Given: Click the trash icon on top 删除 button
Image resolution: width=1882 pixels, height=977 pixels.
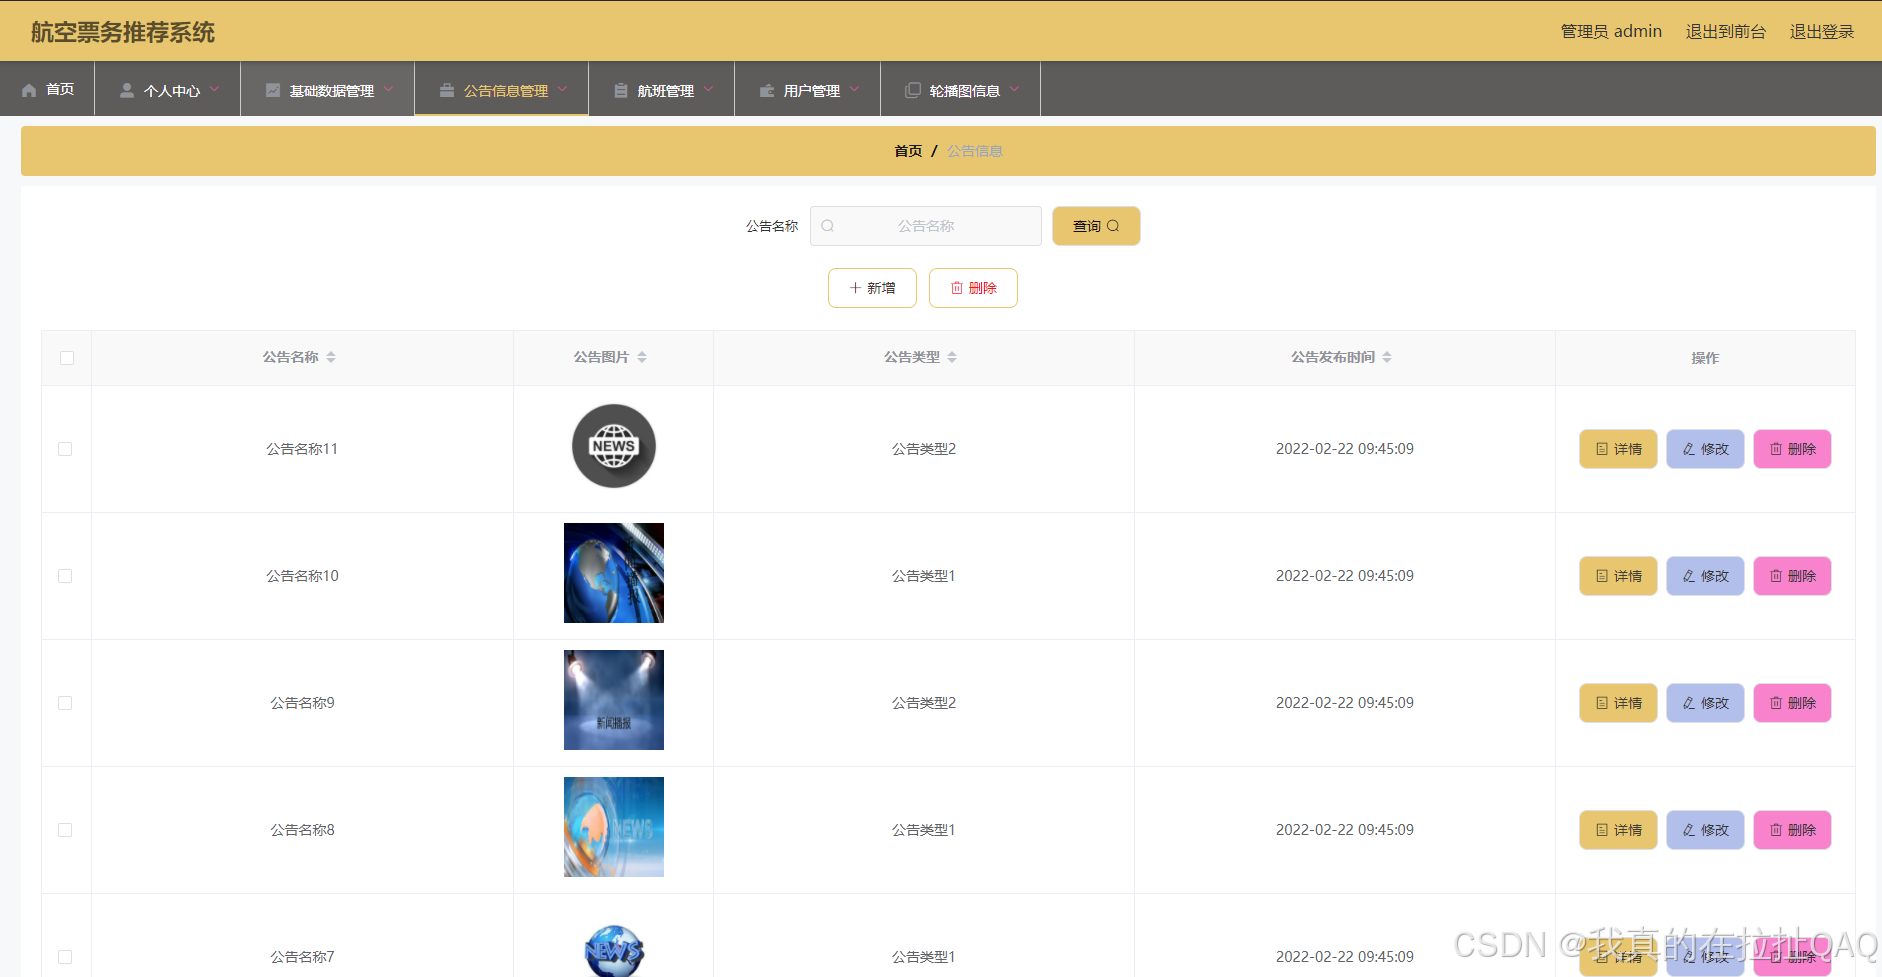Looking at the screenshot, I should [x=958, y=288].
